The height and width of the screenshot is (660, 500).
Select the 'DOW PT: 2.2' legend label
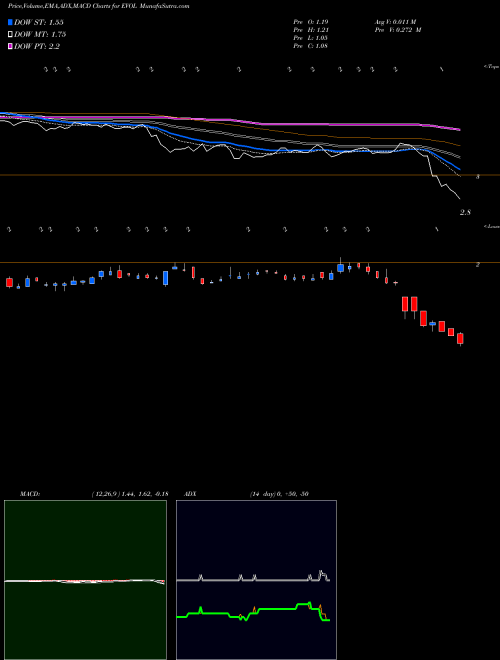tap(37, 46)
